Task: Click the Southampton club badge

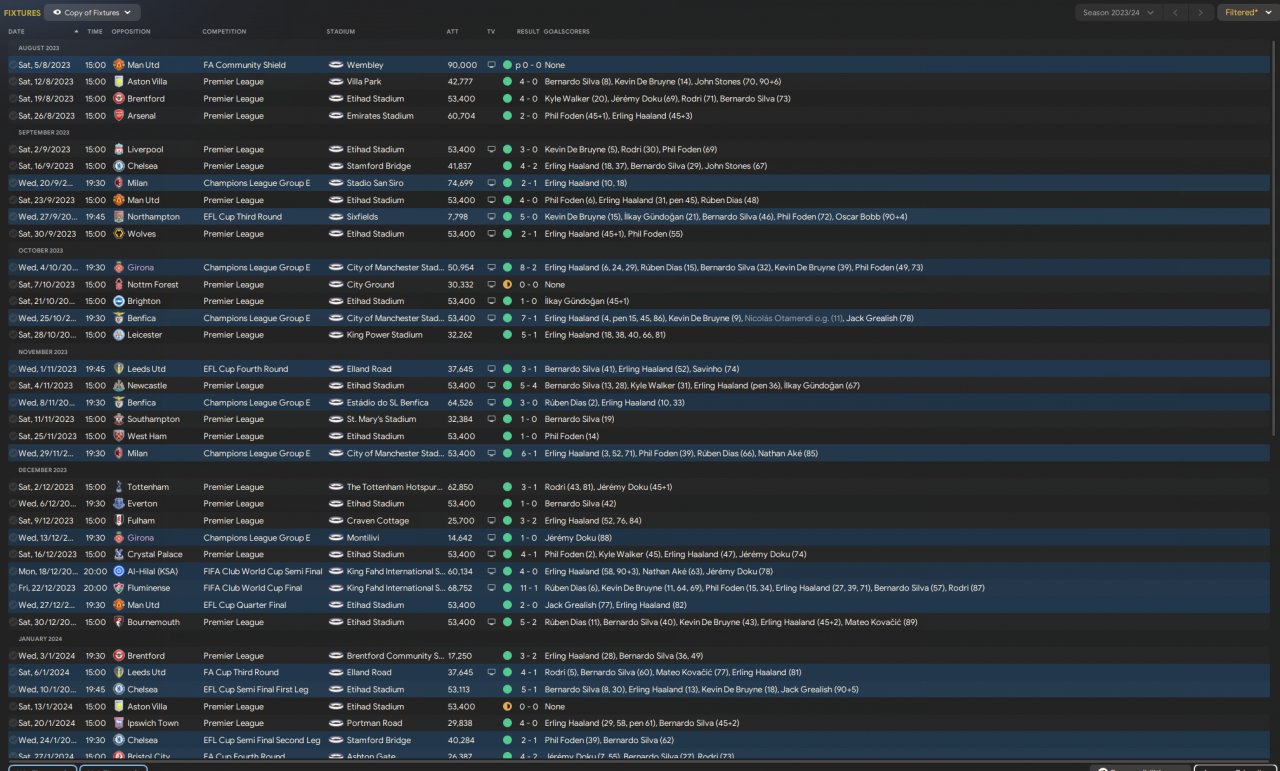Action: [x=118, y=420]
